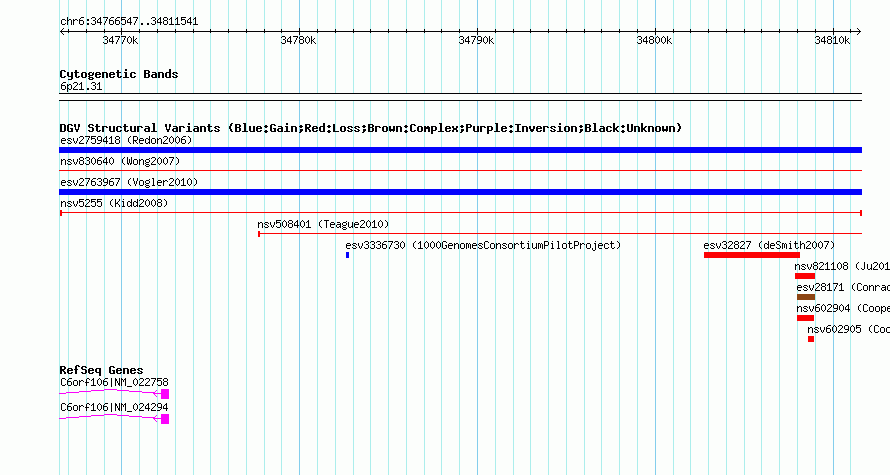Open the nsv5255 (Kidd2008) label
The image size is (890, 475).
114,203
